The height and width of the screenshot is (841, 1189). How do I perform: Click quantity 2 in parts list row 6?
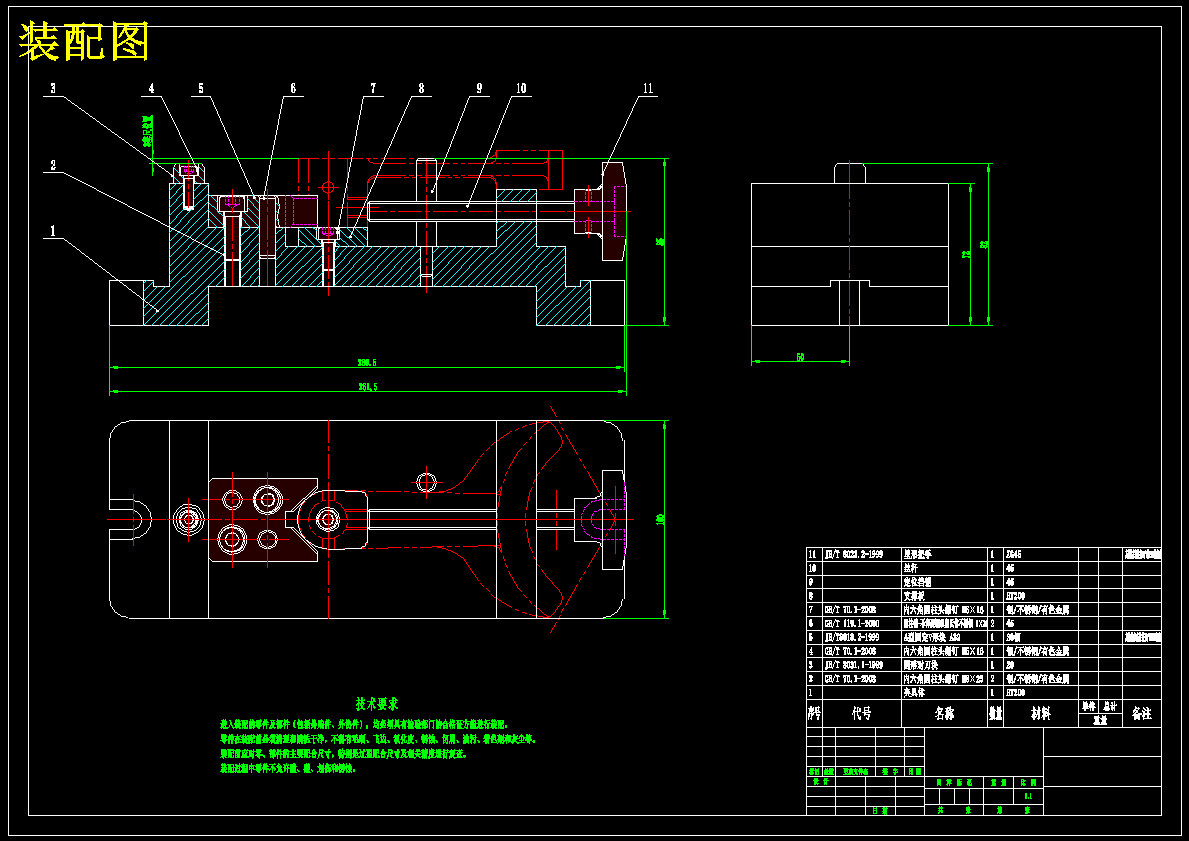pos(993,623)
